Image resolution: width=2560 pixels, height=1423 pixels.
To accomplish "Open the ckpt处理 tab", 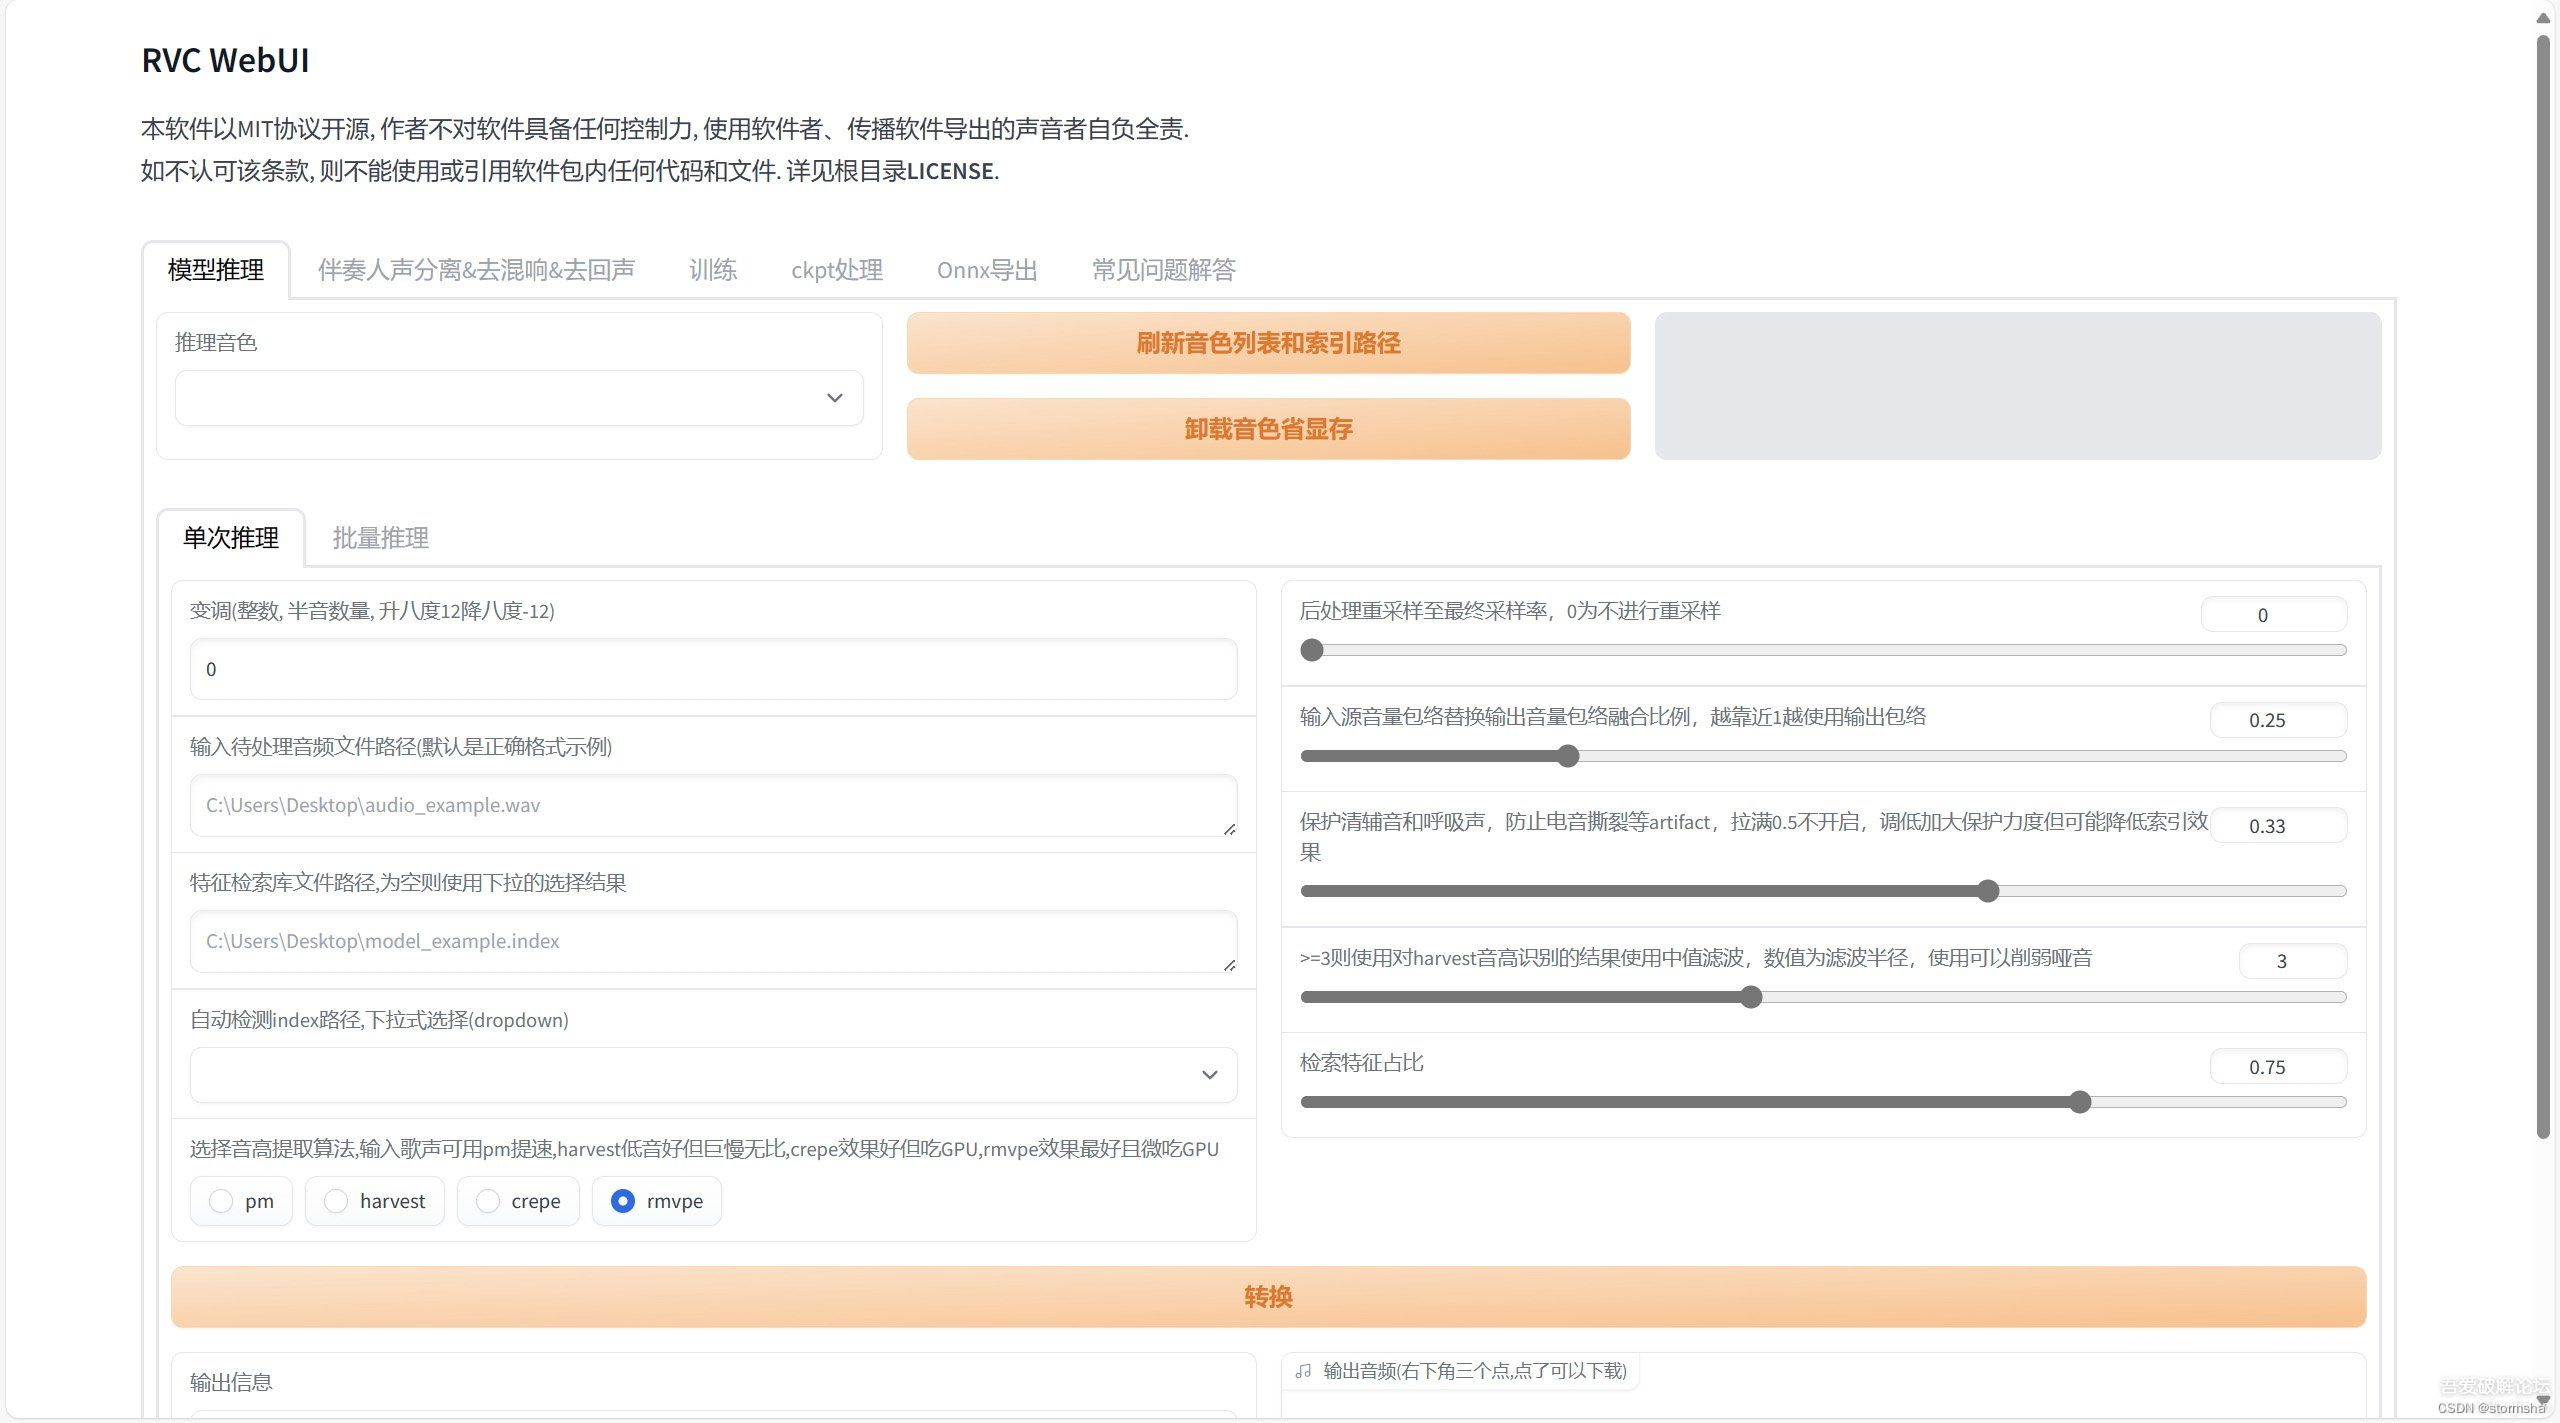I will 836,269.
